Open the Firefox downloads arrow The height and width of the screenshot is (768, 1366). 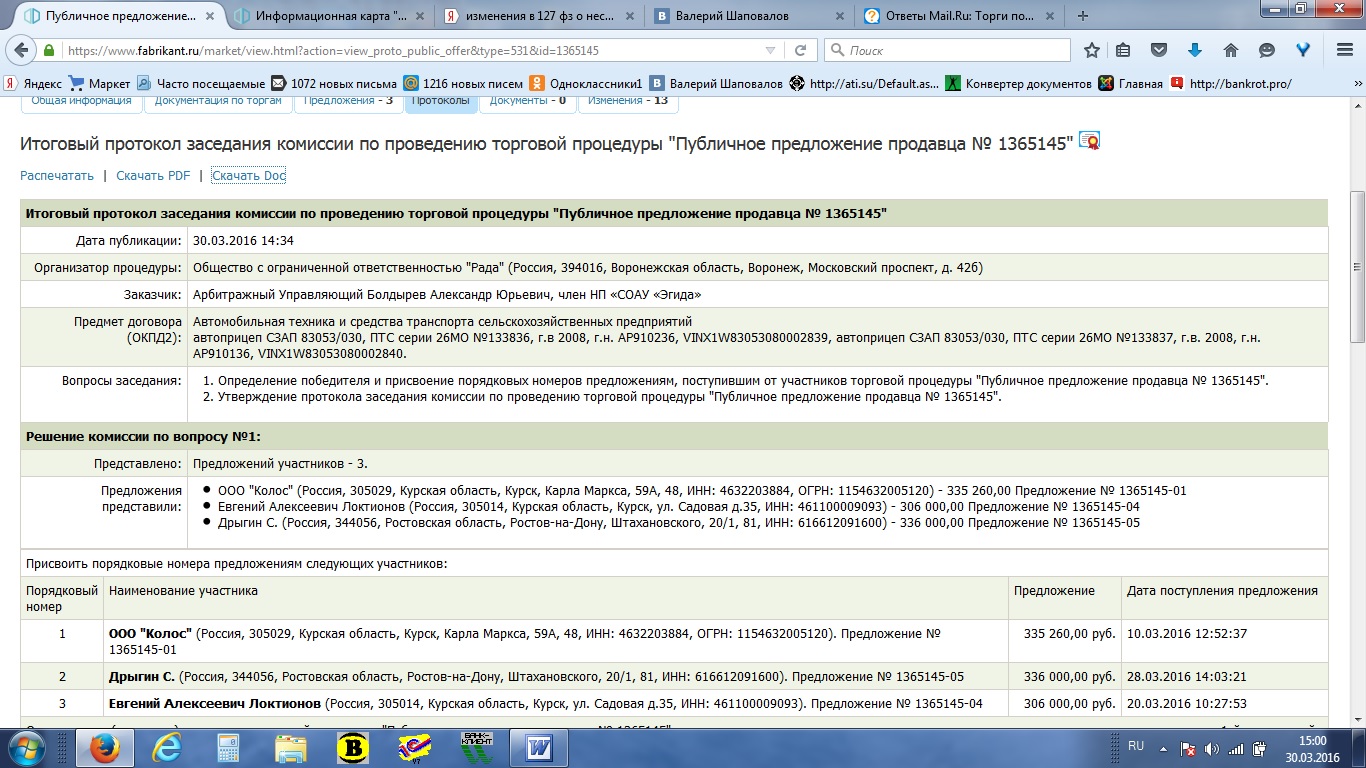(1194, 50)
